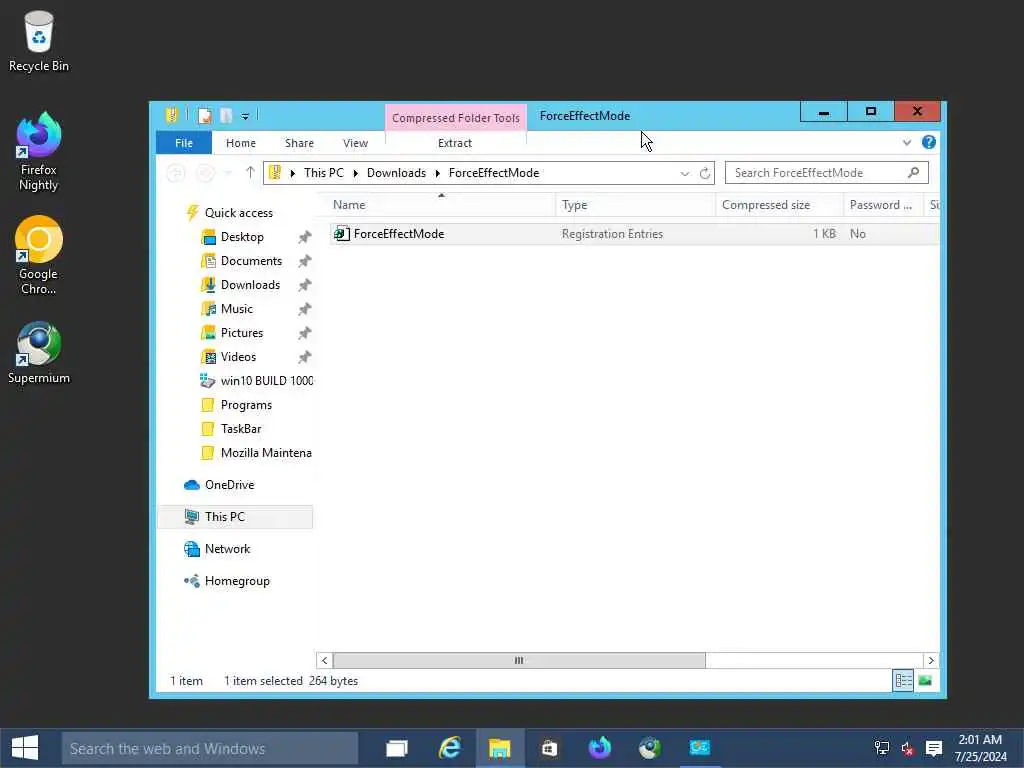
Task: Open Action Center notifications icon
Action: [934, 748]
